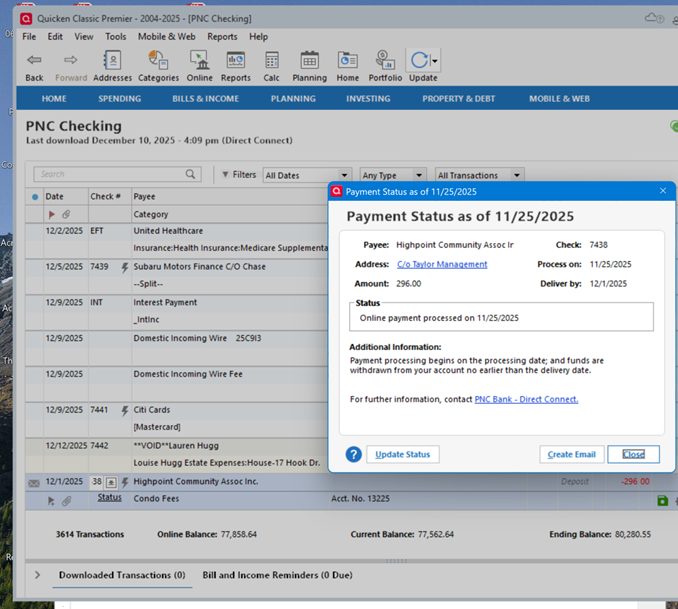
Task: Click the Forward arrow toolbar icon
Action: click(71, 60)
